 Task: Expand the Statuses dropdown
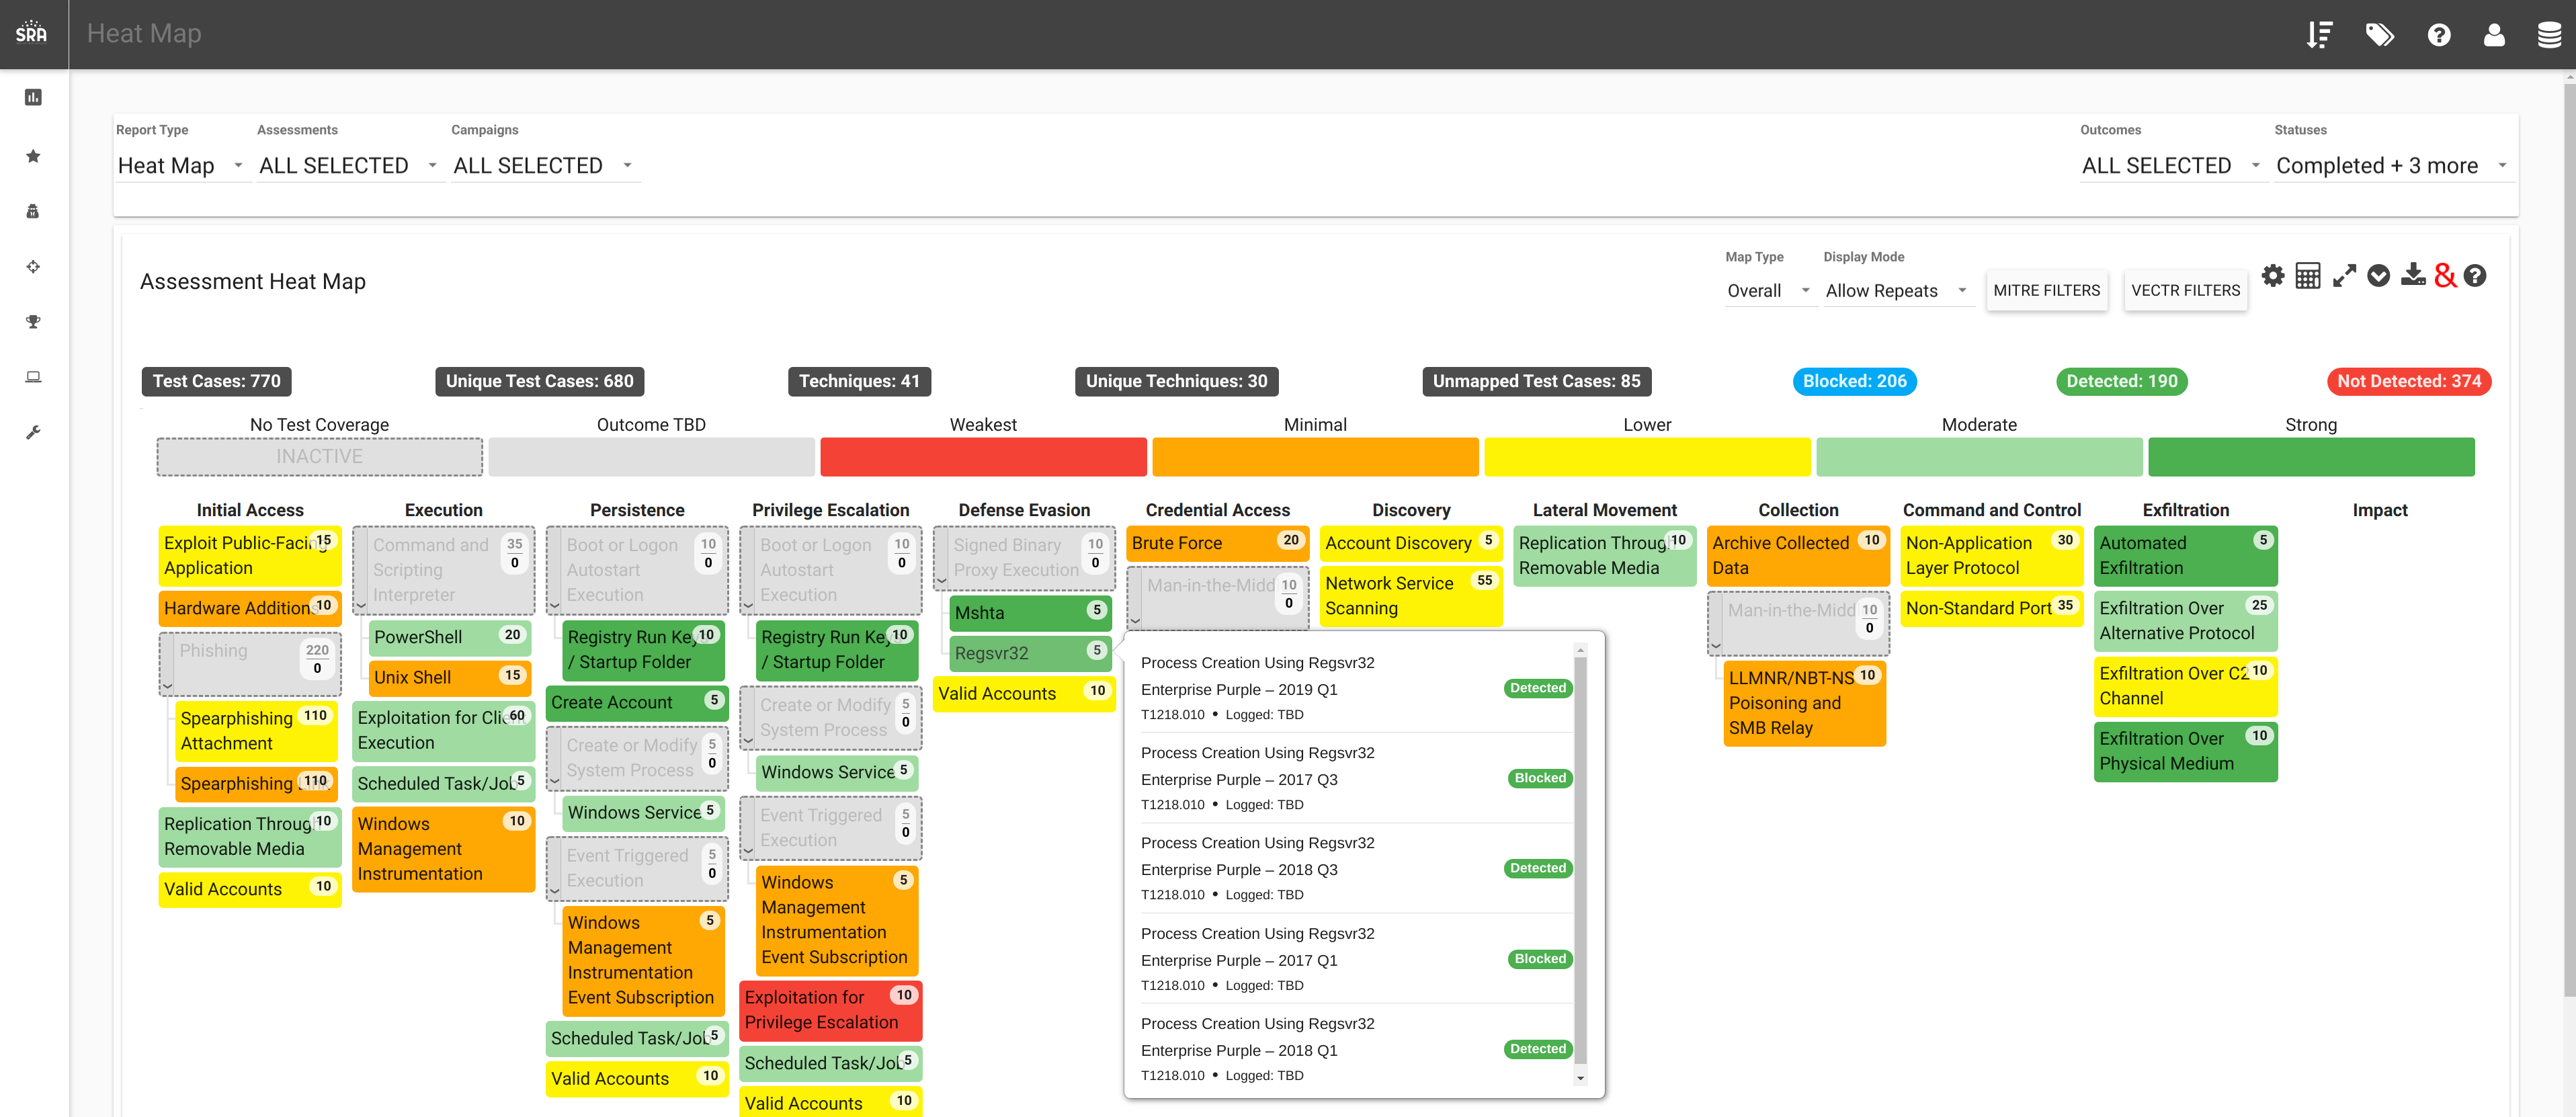coord(2390,166)
